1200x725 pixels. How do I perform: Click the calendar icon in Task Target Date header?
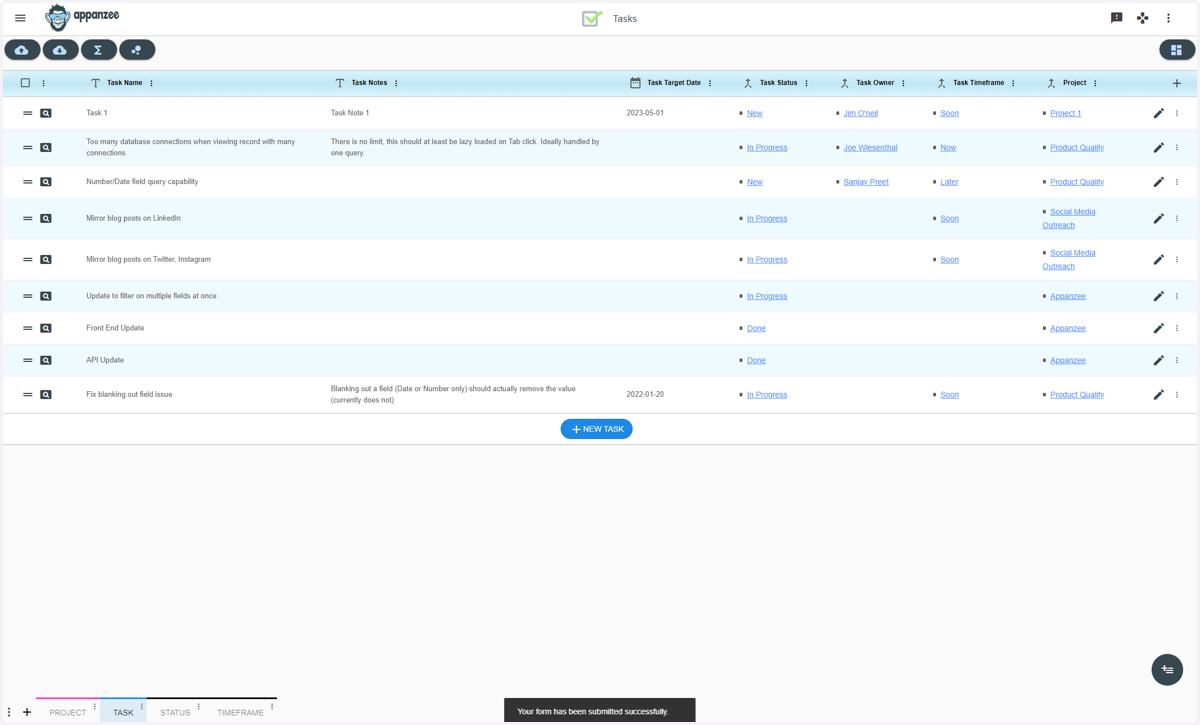[x=635, y=83]
